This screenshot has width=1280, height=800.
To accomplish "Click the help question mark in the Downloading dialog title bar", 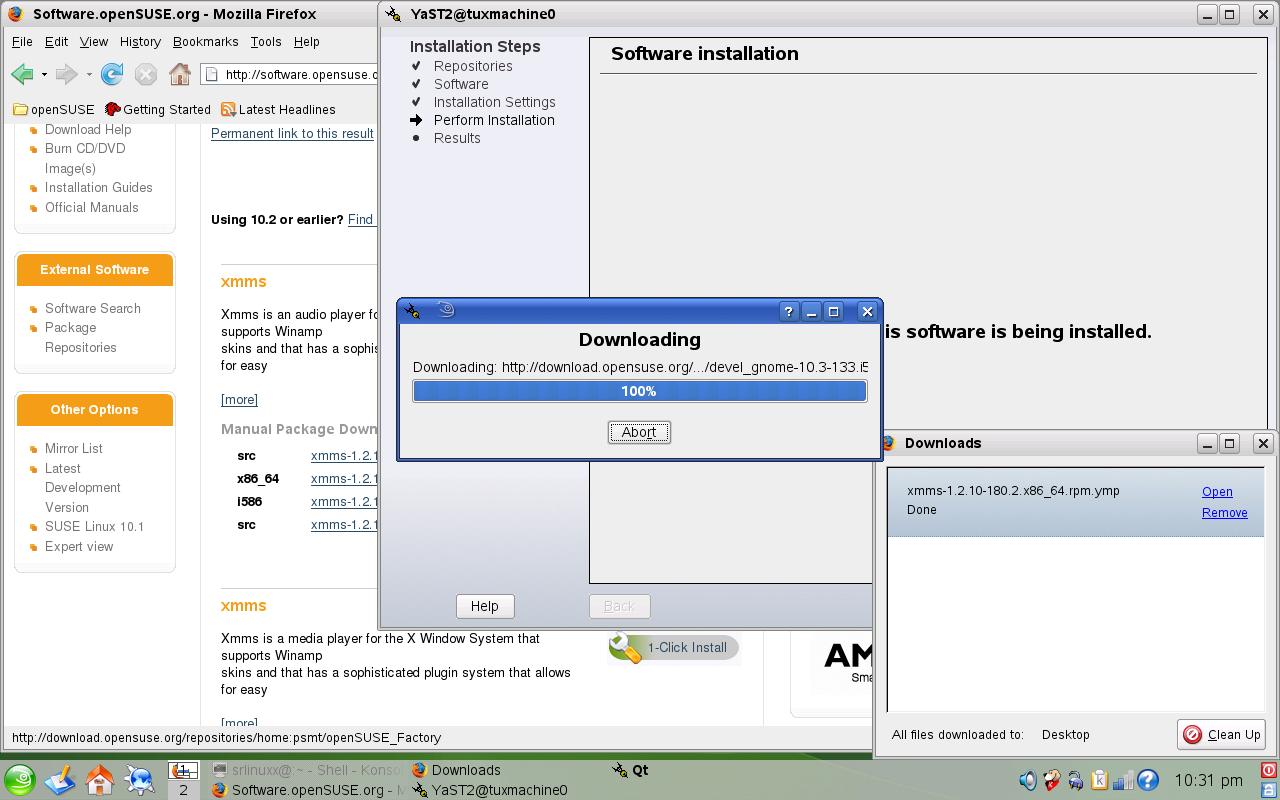I will [788, 311].
